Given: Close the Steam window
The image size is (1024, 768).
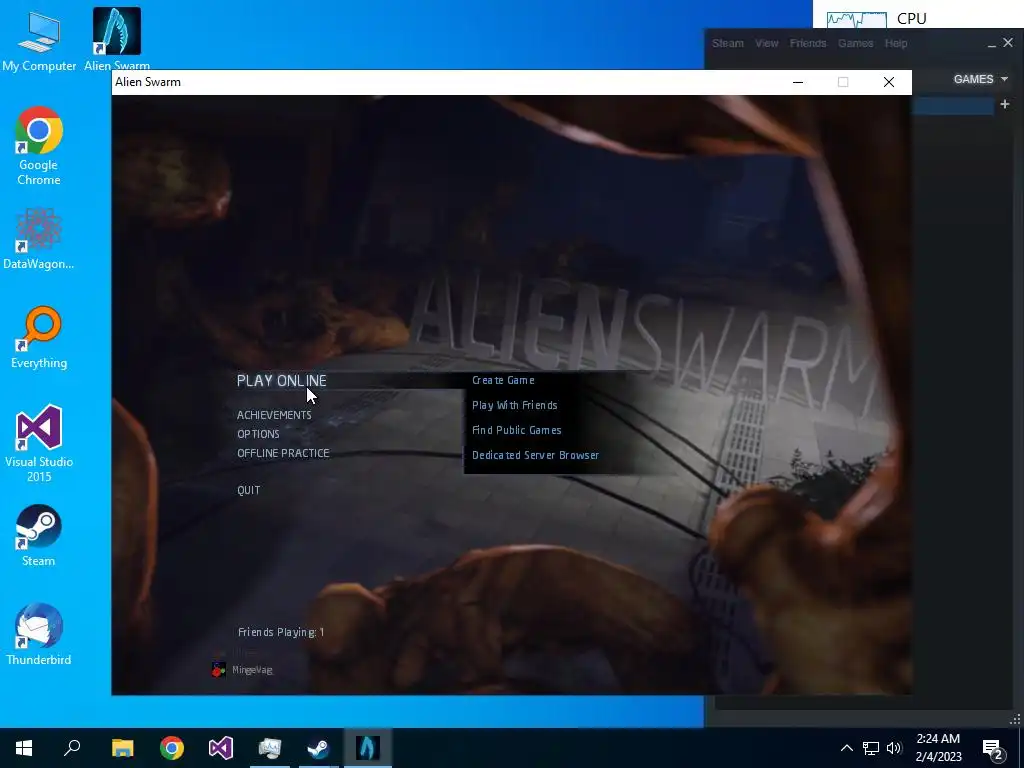Looking at the screenshot, I should coord(1008,42).
